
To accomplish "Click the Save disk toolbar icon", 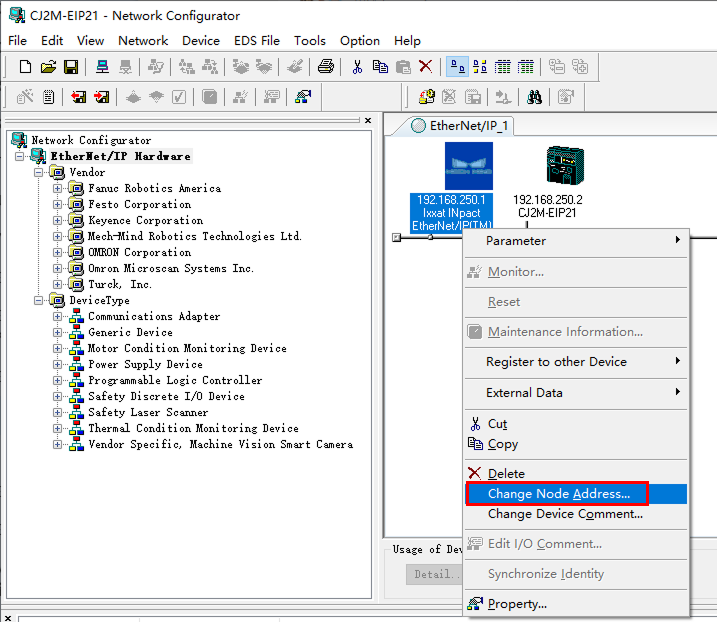I will pos(71,67).
